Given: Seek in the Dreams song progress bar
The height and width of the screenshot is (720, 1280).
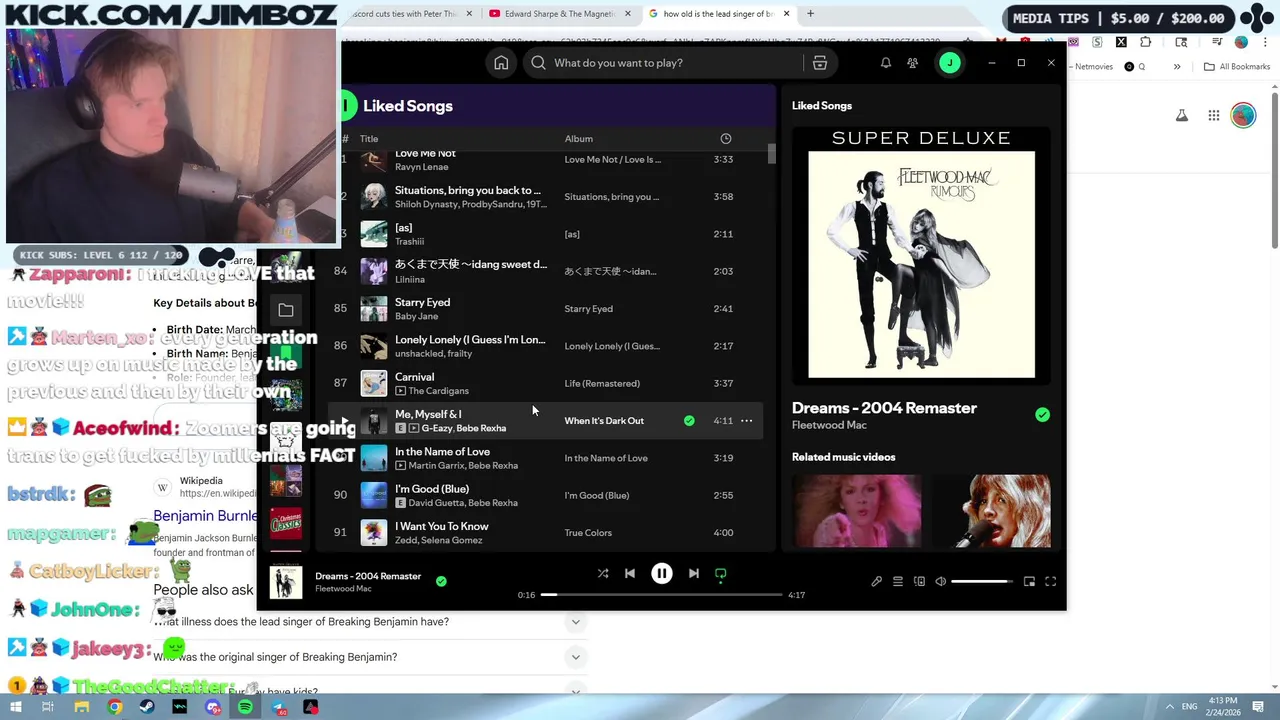Looking at the screenshot, I should pyautogui.click(x=661, y=595).
